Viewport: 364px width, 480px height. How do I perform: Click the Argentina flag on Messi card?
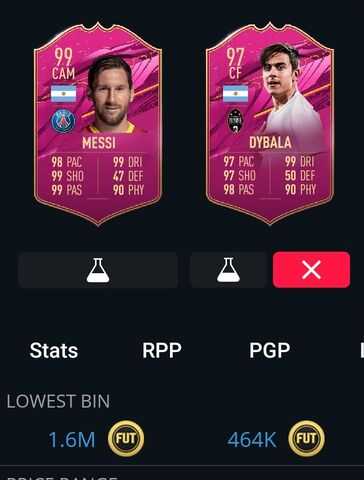click(63, 94)
